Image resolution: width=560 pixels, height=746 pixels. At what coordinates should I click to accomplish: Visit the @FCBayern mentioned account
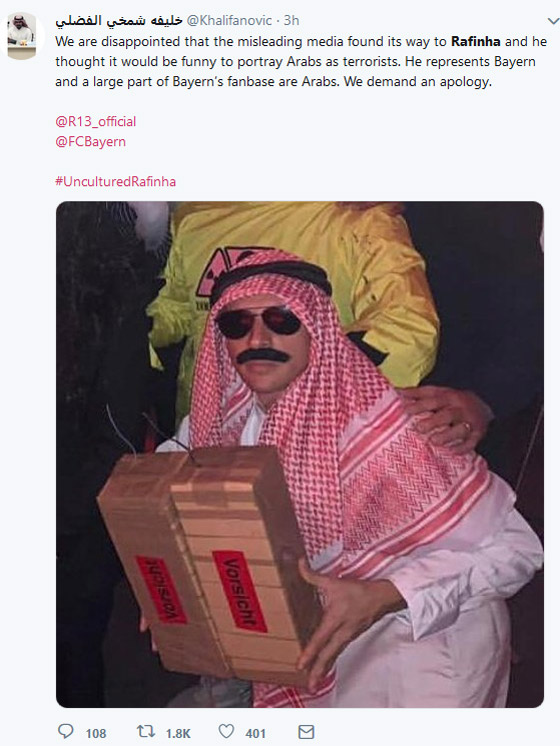pos(90,142)
